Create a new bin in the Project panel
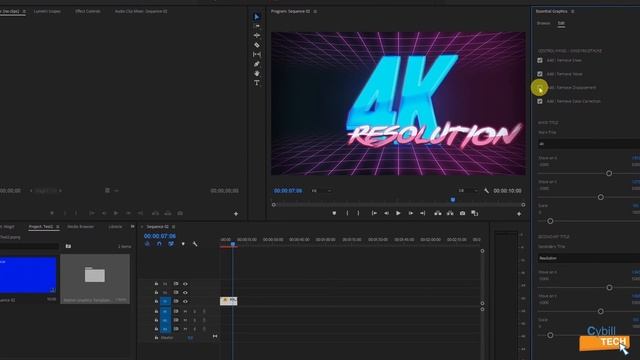Viewport: 640px width, 360px height. click(x=68, y=246)
